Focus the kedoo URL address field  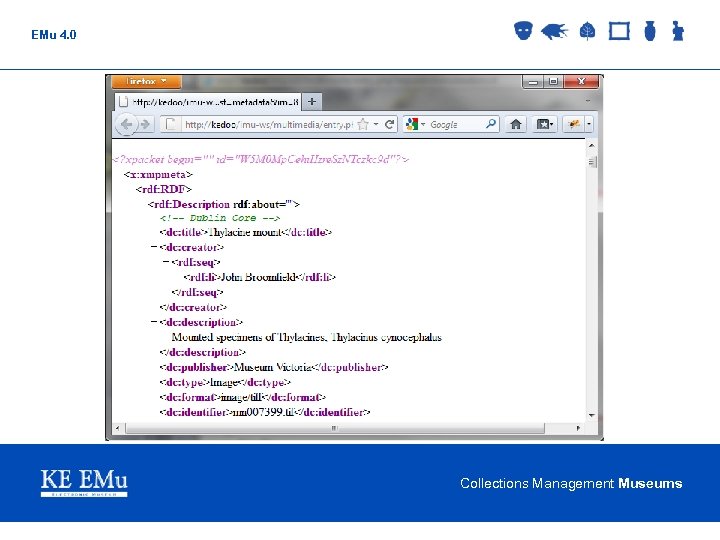pos(268,124)
